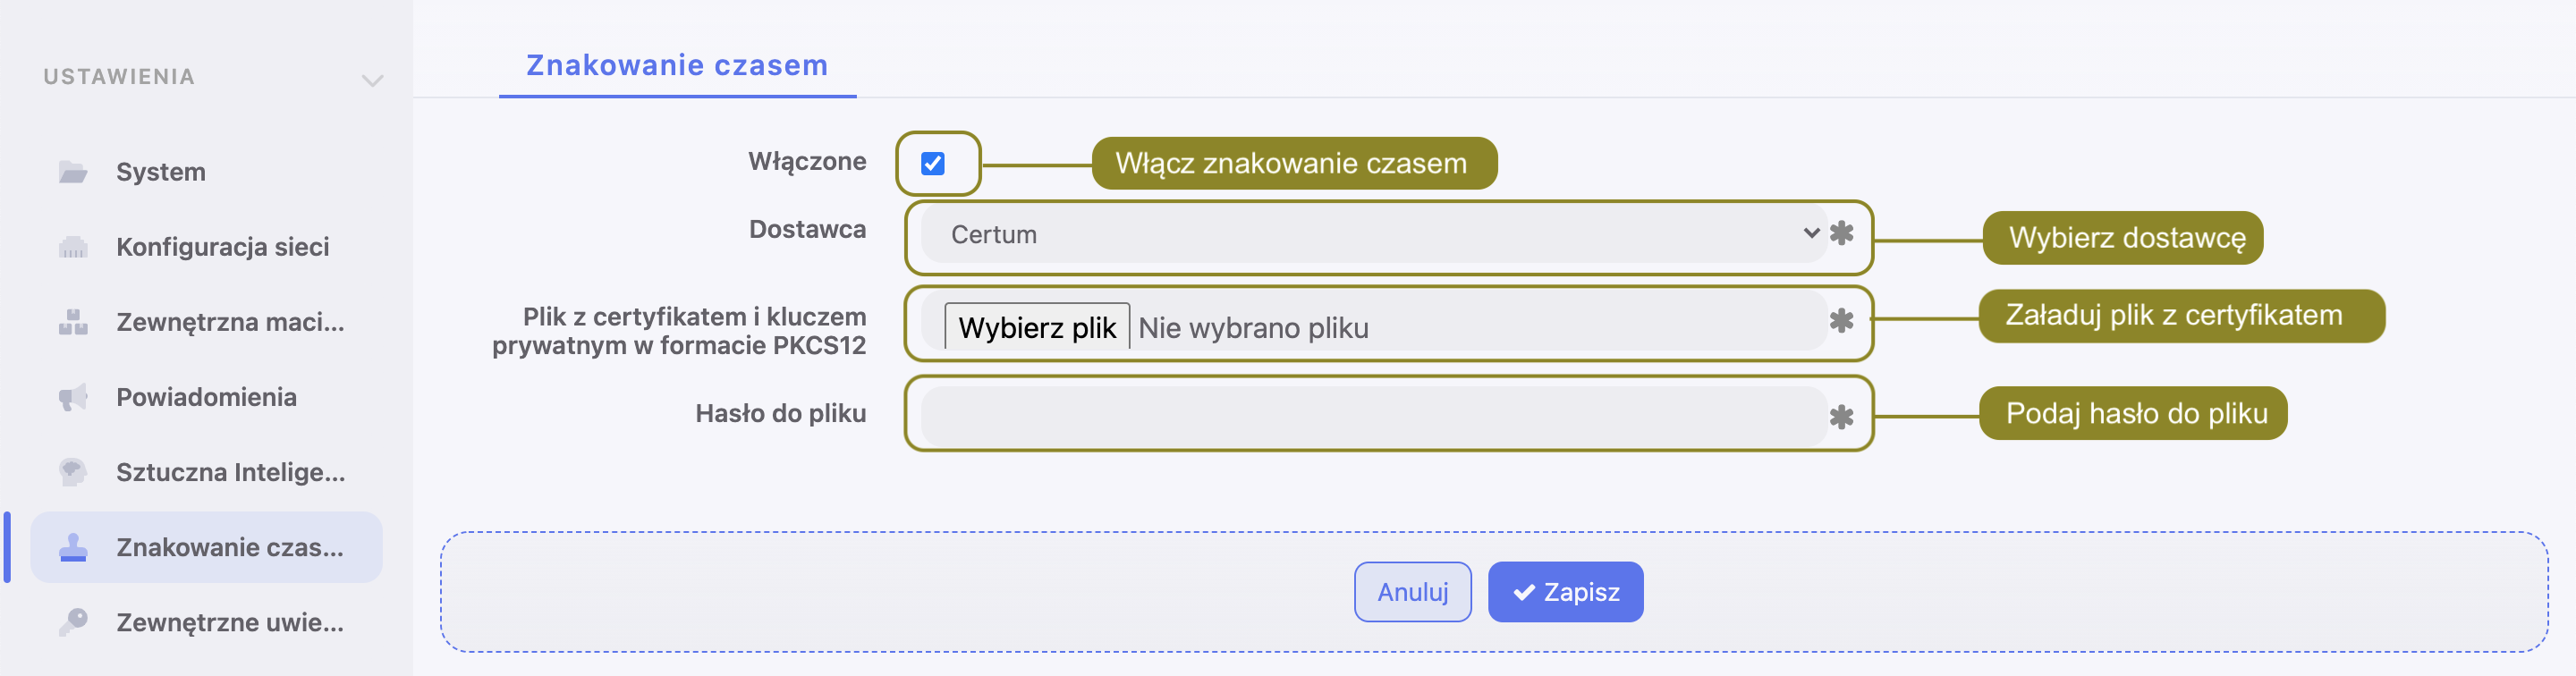
Task: Click the asterisk next to password field
Action: [1841, 417]
